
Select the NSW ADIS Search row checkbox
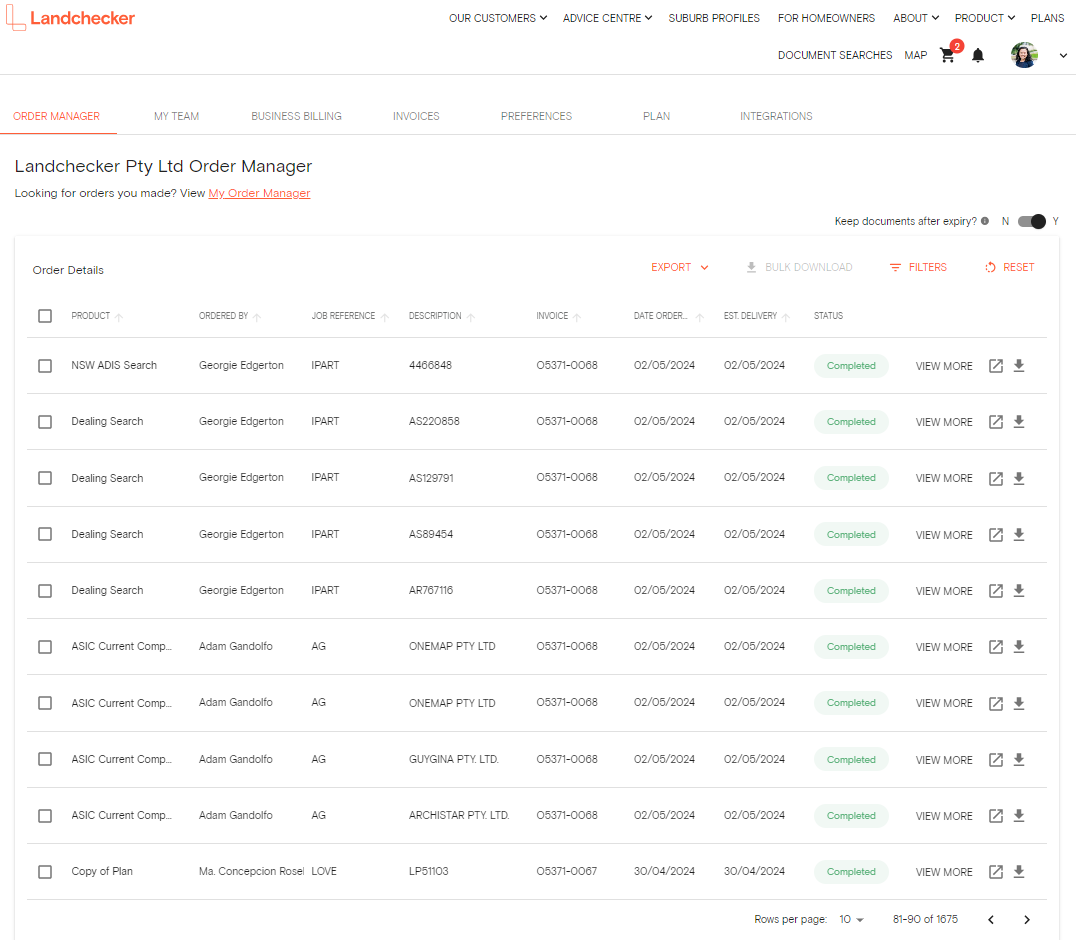(x=45, y=366)
